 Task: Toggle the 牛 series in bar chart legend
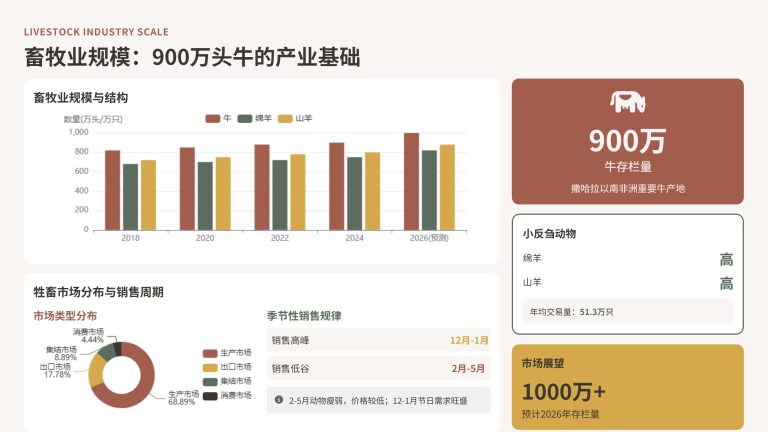[x=219, y=118]
